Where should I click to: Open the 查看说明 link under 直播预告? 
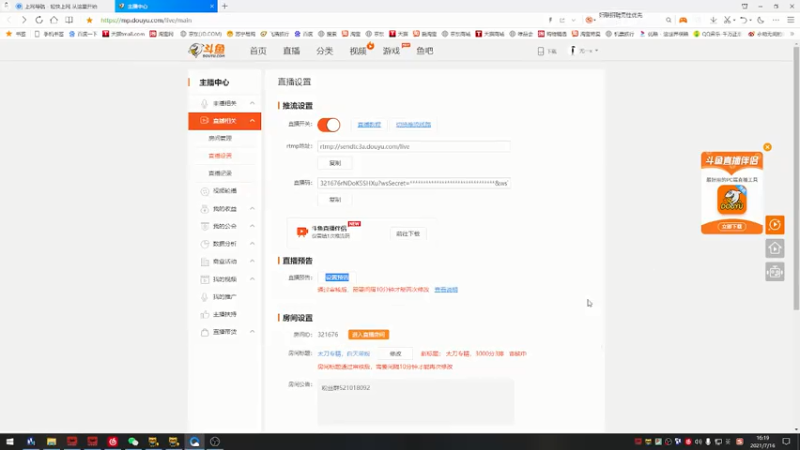446,290
